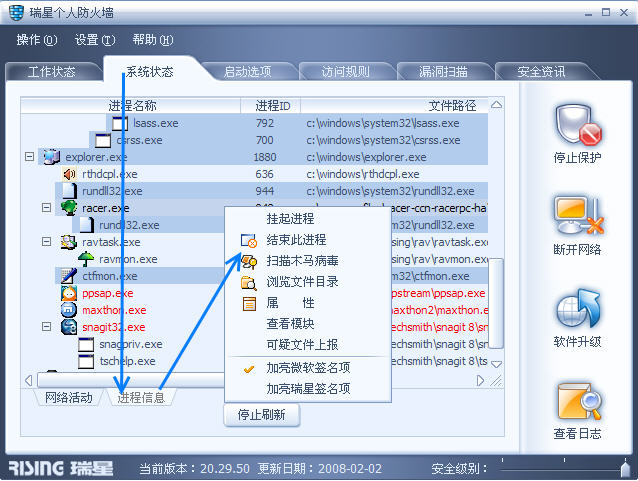The height and width of the screenshot is (481, 638).
Task: Choose 查看模块 from context menu
Action: (308, 324)
